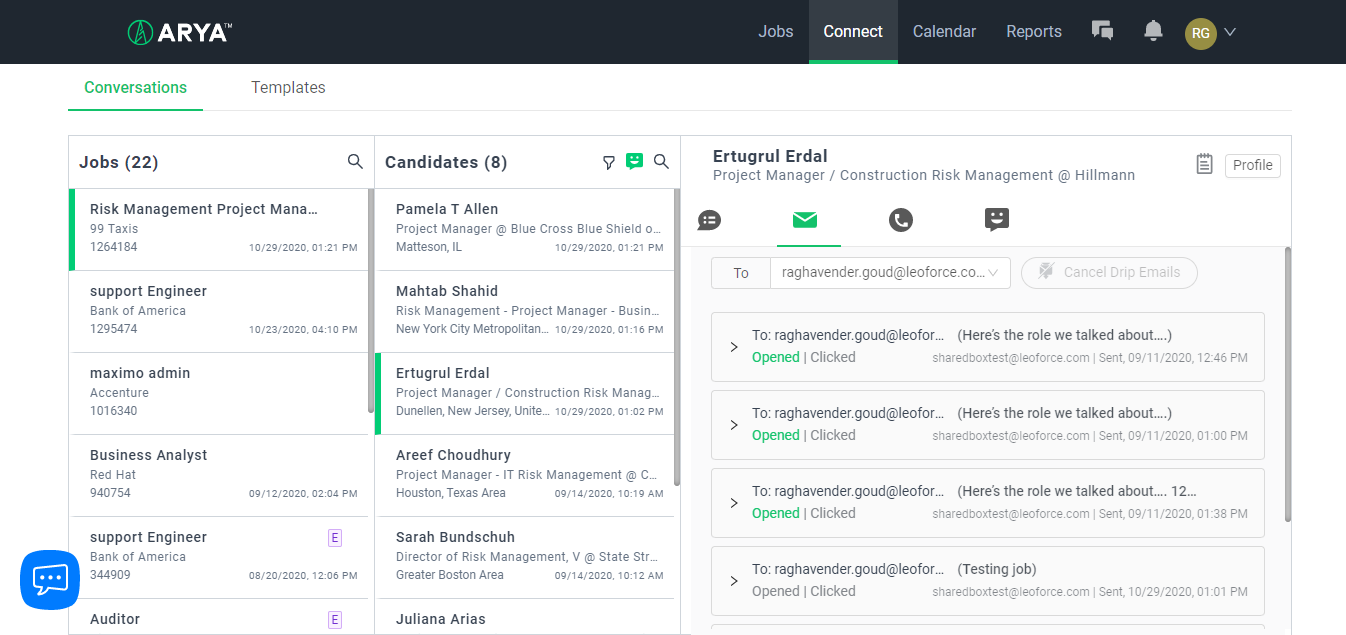Open Ertugrul Erdal's Profile
Image resolution: width=1346 pixels, height=635 pixels.
point(1252,165)
